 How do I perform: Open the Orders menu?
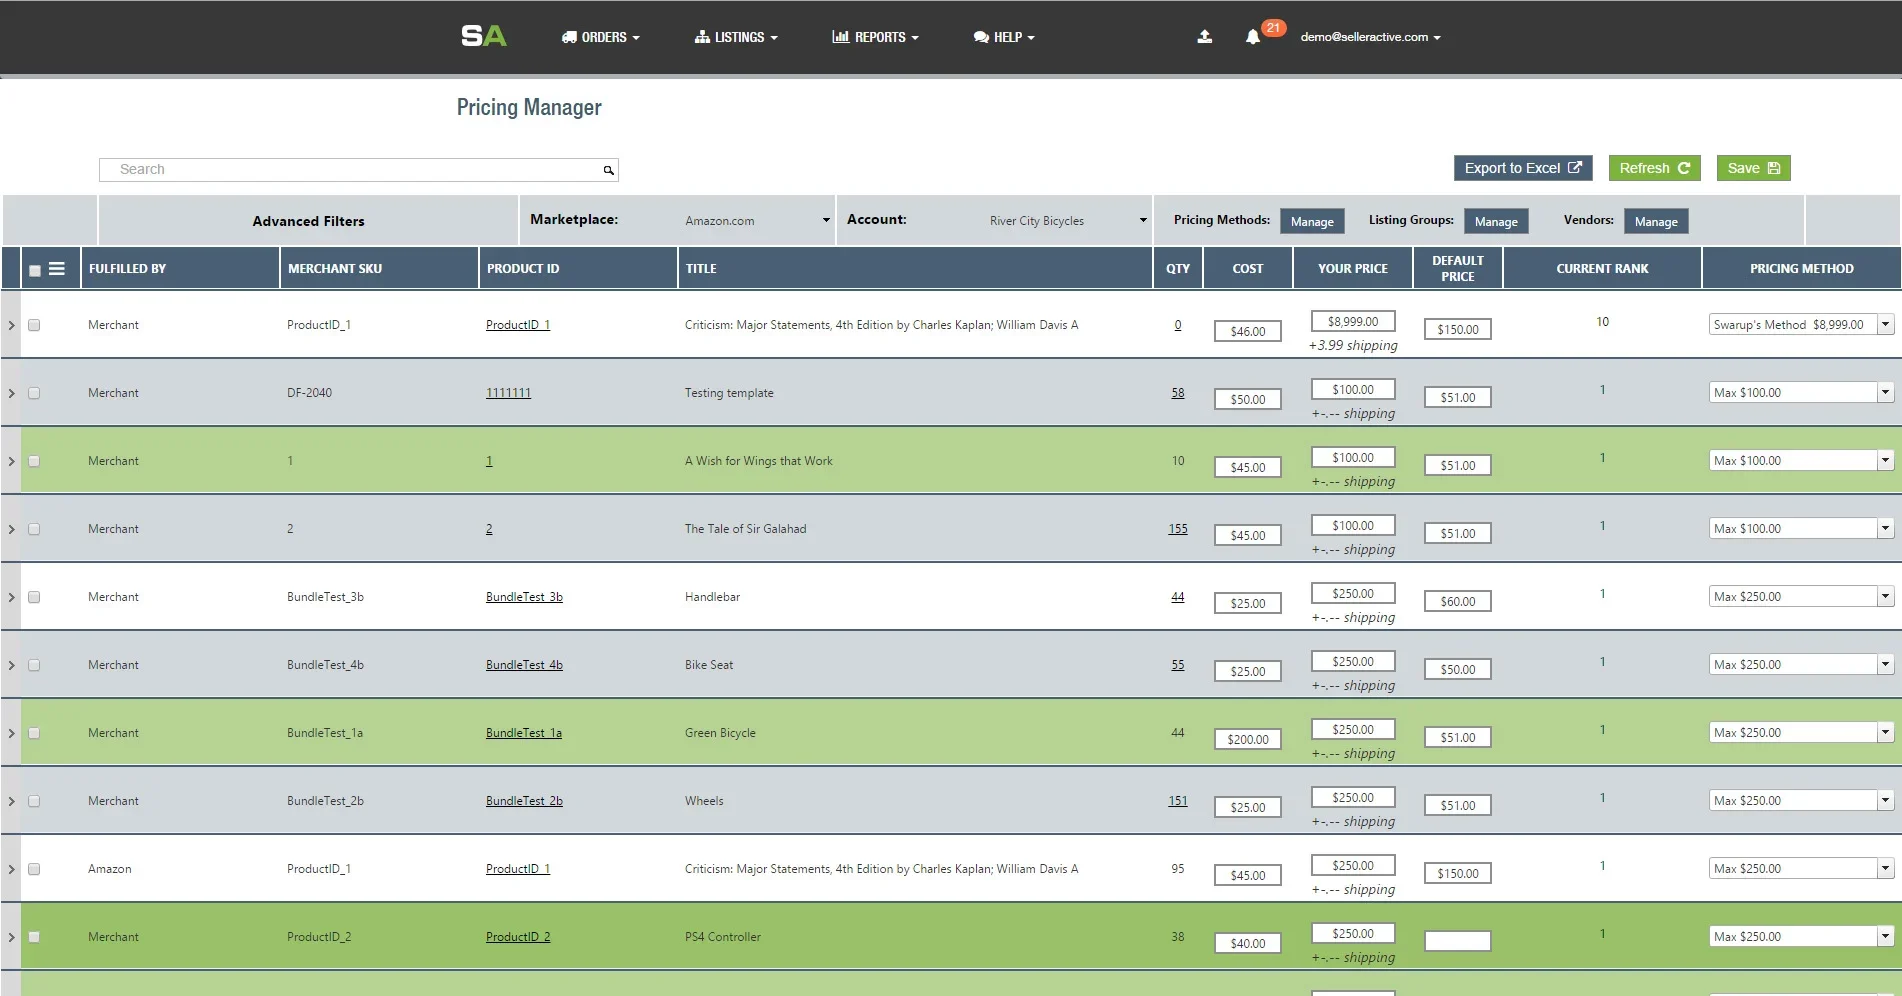(600, 37)
